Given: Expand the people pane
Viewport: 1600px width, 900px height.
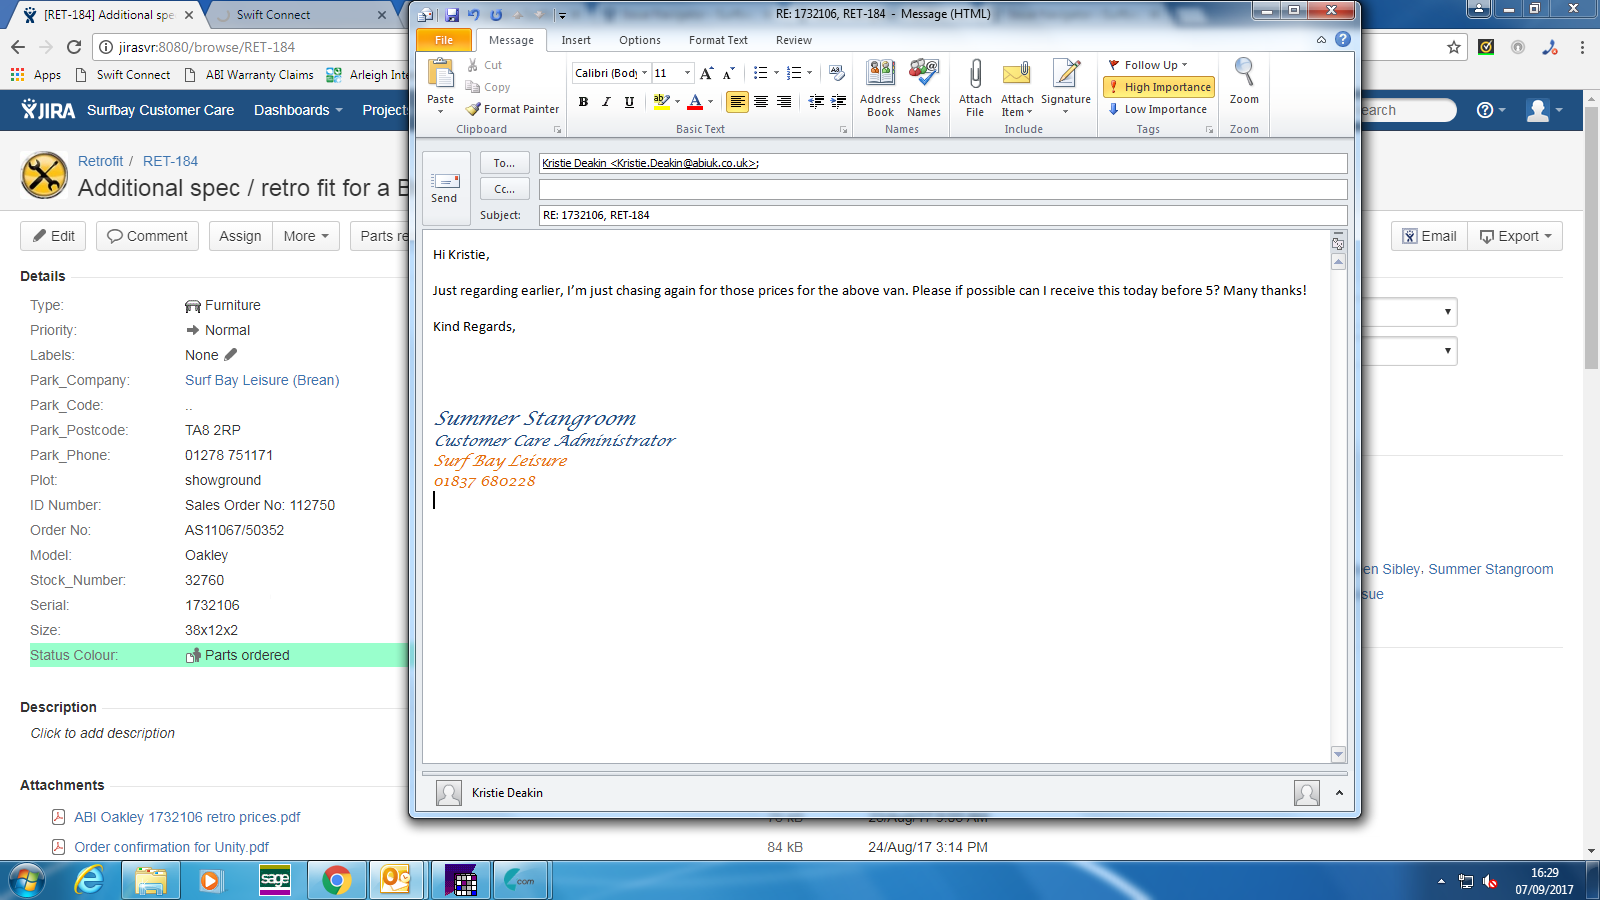Looking at the screenshot, I should [1339, 793].
